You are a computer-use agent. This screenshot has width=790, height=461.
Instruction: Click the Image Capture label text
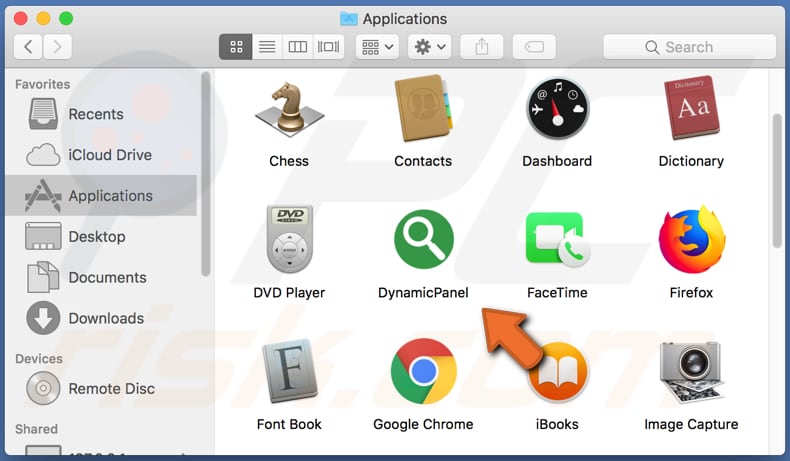691,424
